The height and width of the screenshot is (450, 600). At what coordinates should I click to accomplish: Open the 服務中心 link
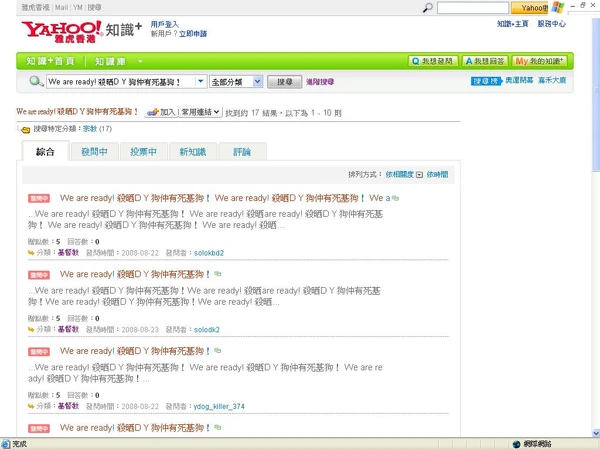pyautogui.click(x=551, y=24)
